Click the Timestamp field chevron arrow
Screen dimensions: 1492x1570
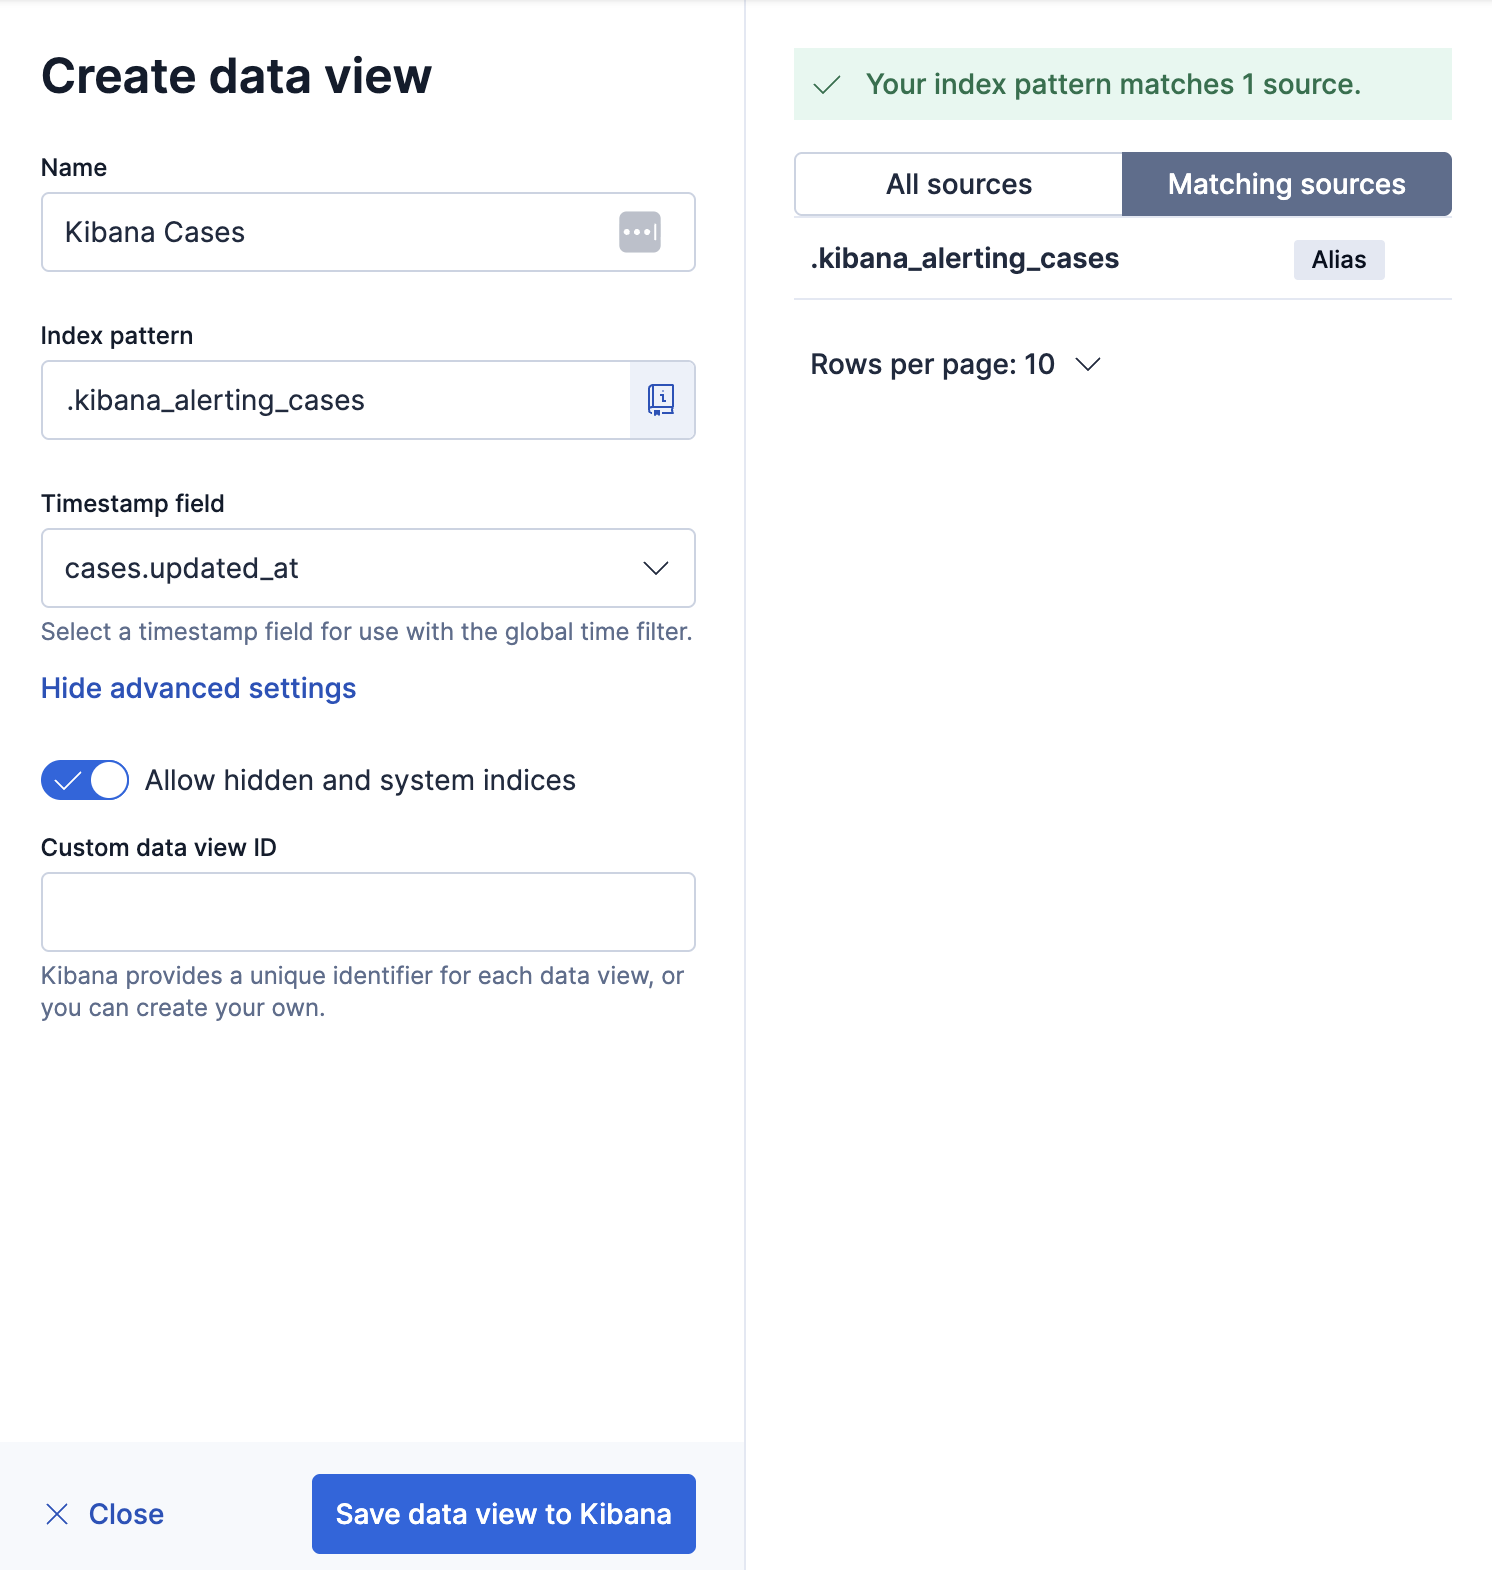pyautogui.click(x=656, y=568)
